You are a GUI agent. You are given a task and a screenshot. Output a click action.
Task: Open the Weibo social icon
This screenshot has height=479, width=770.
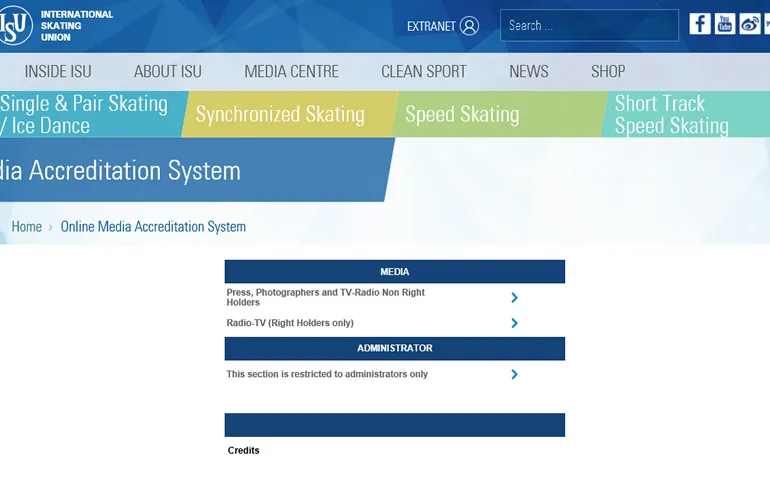[750, 24]
